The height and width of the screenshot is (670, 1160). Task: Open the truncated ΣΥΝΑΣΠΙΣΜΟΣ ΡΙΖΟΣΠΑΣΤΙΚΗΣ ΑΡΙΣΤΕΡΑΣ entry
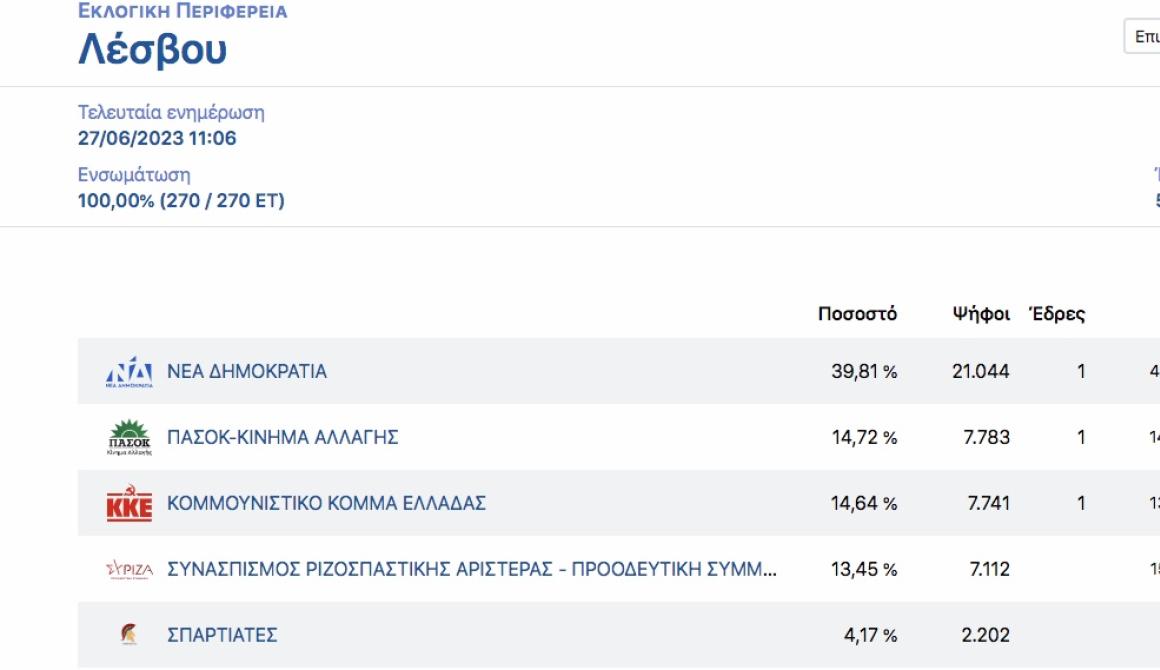pyautogui.click(x=472, y=569)
